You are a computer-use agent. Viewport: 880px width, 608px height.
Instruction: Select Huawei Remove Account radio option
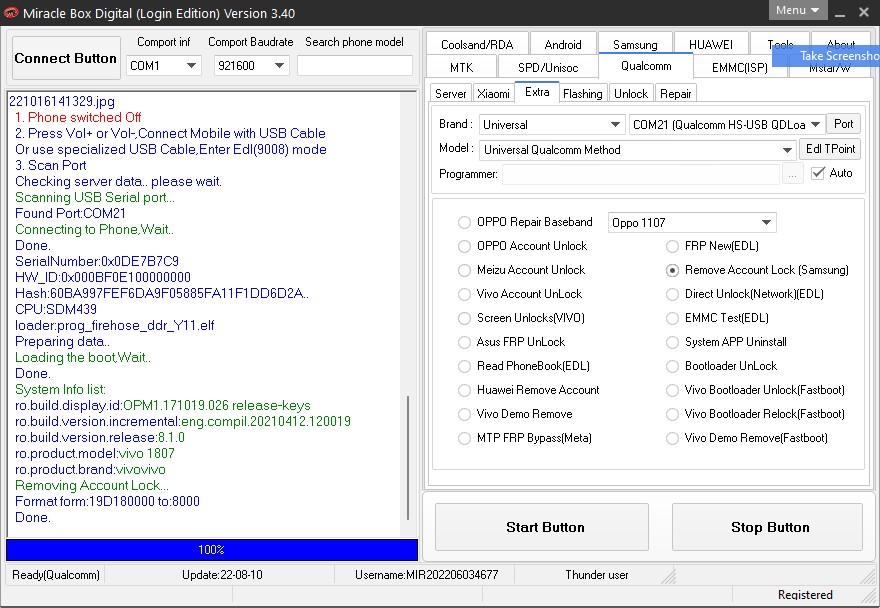[x=529, y=390]
